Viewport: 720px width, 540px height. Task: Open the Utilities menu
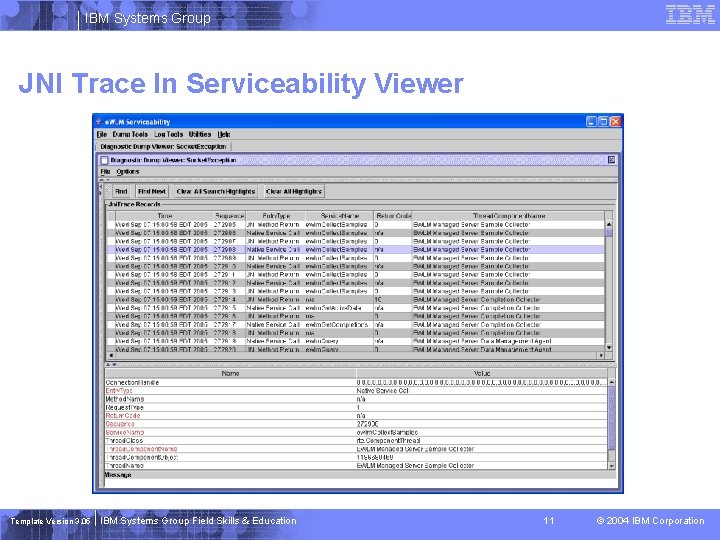(x=200, y=134)
